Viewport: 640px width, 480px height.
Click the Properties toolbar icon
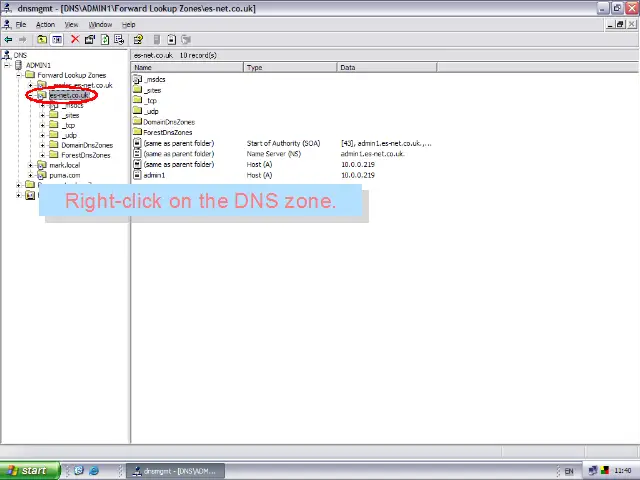click(x=90, y=40)
